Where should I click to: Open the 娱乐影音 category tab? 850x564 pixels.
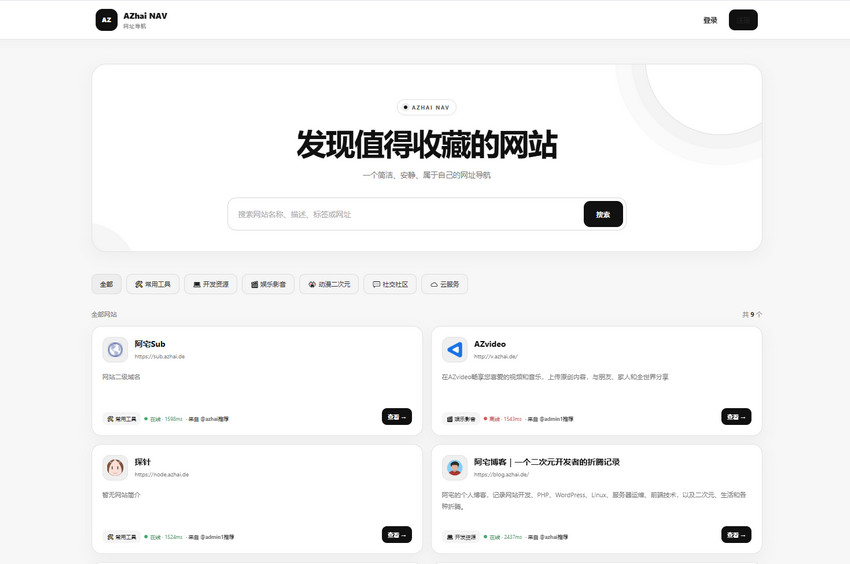(x=268, y=284)
